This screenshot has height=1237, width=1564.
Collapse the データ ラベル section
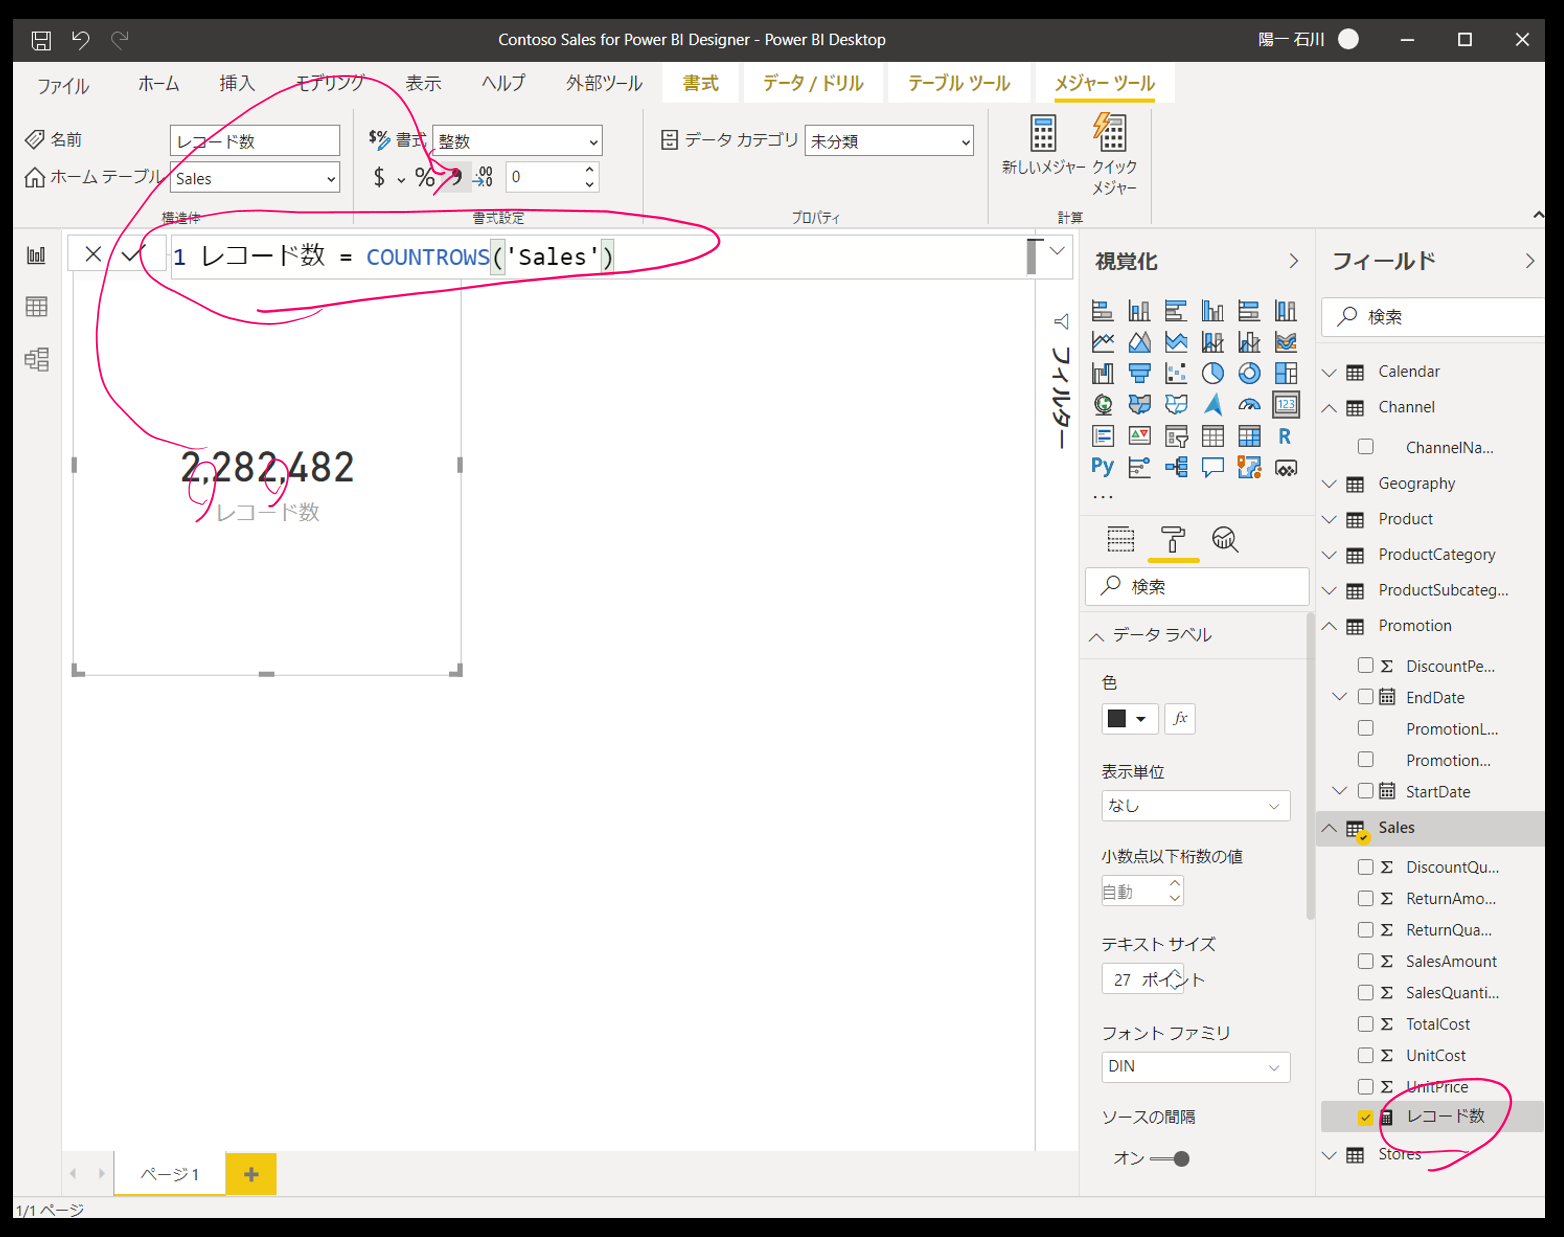[x=1097, y=636]
